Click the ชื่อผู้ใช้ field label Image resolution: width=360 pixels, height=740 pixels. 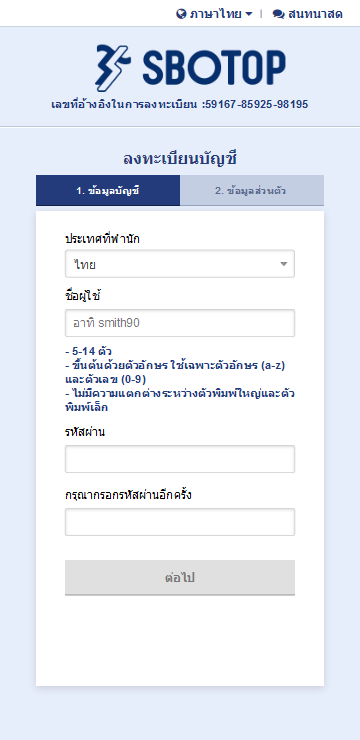click(x=84, y=296)
